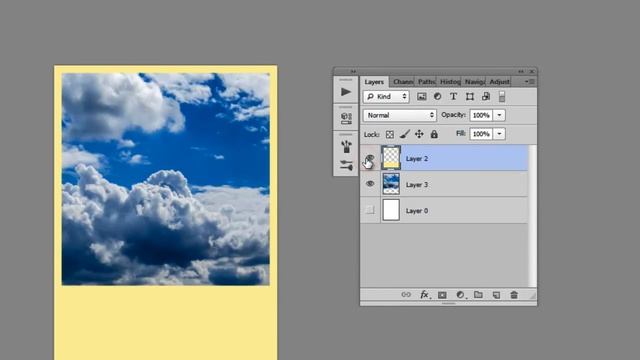
Task: Select Layer 3 clouds thumbnail
Action: click(x=391, y=184)
